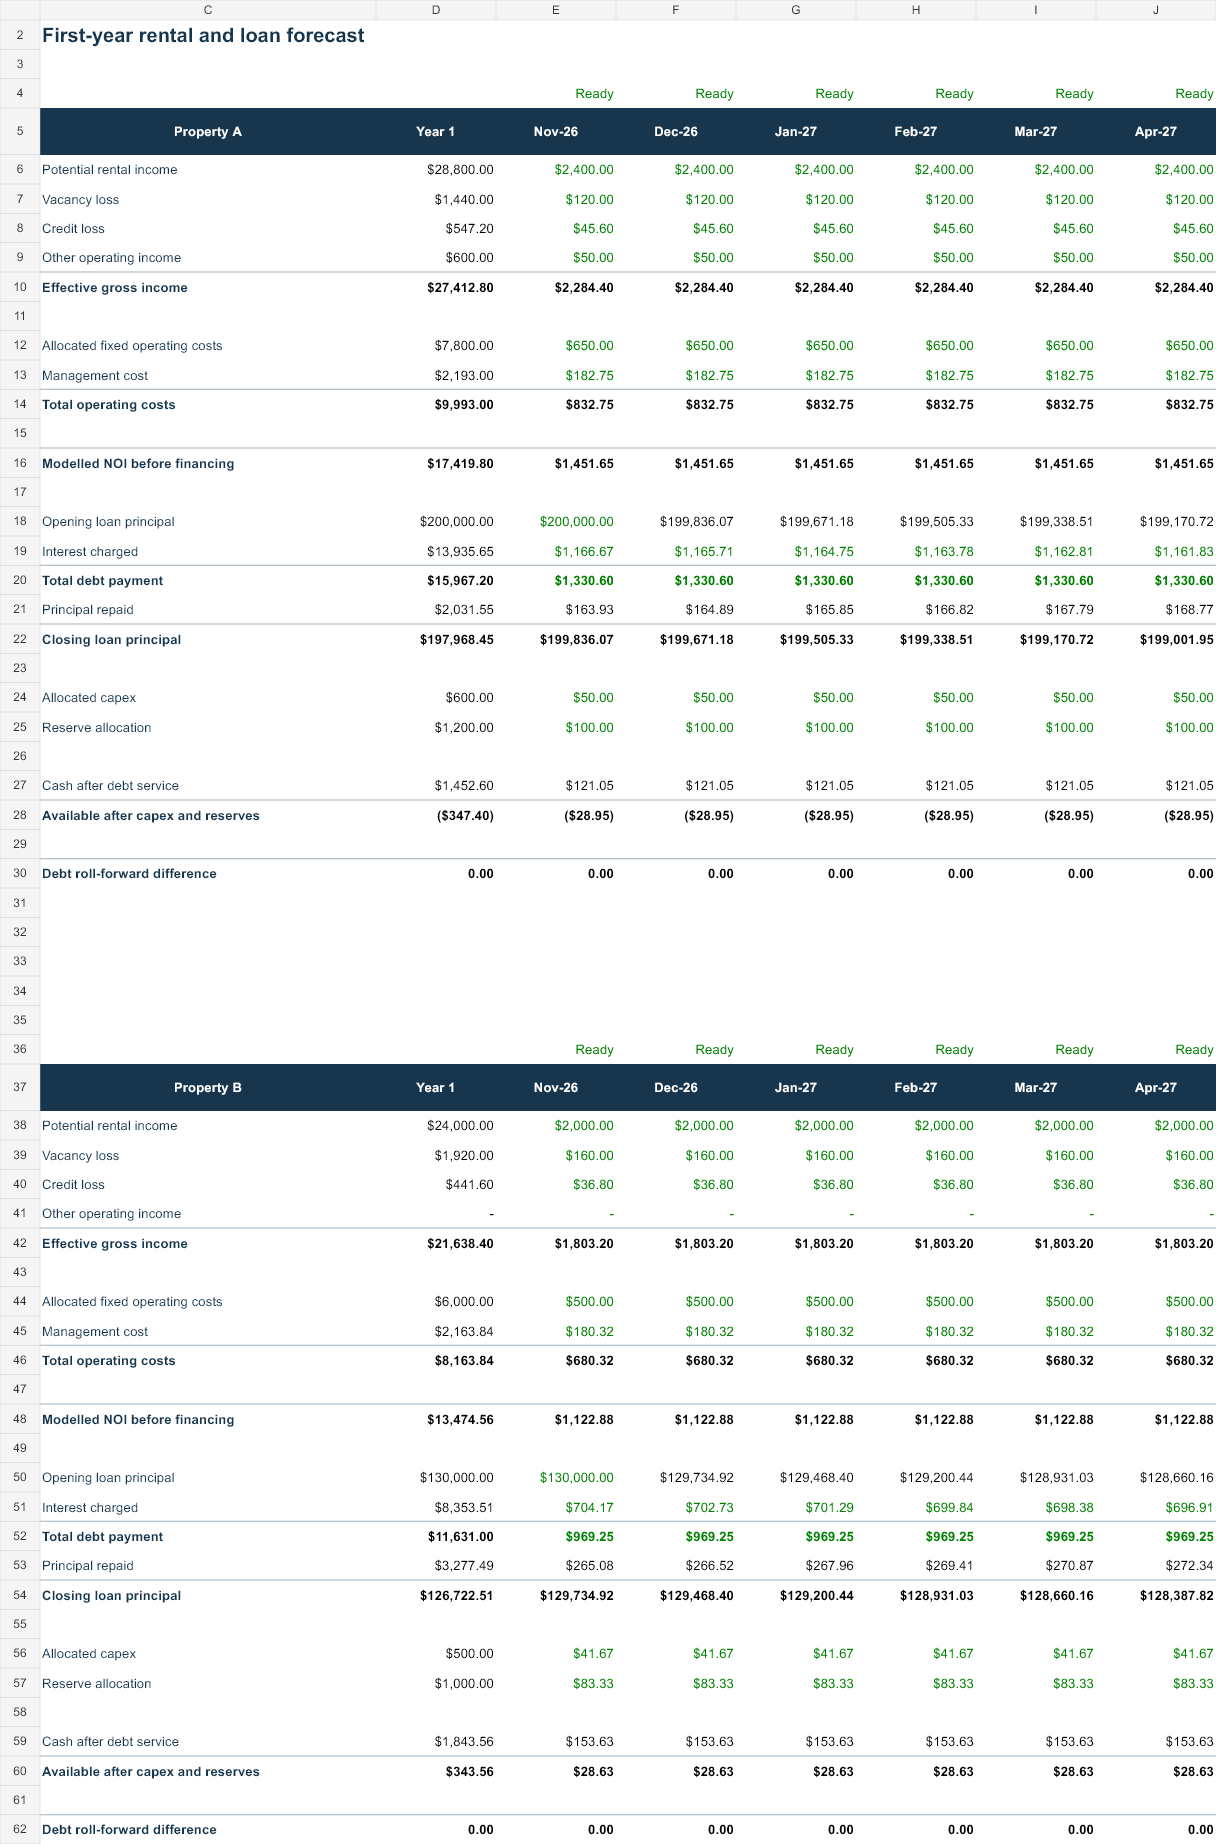This screenshot has width=1216, height=1844.
Task: Select Property A Year 1 management cost $2,193.00
Action: [464, 376]
